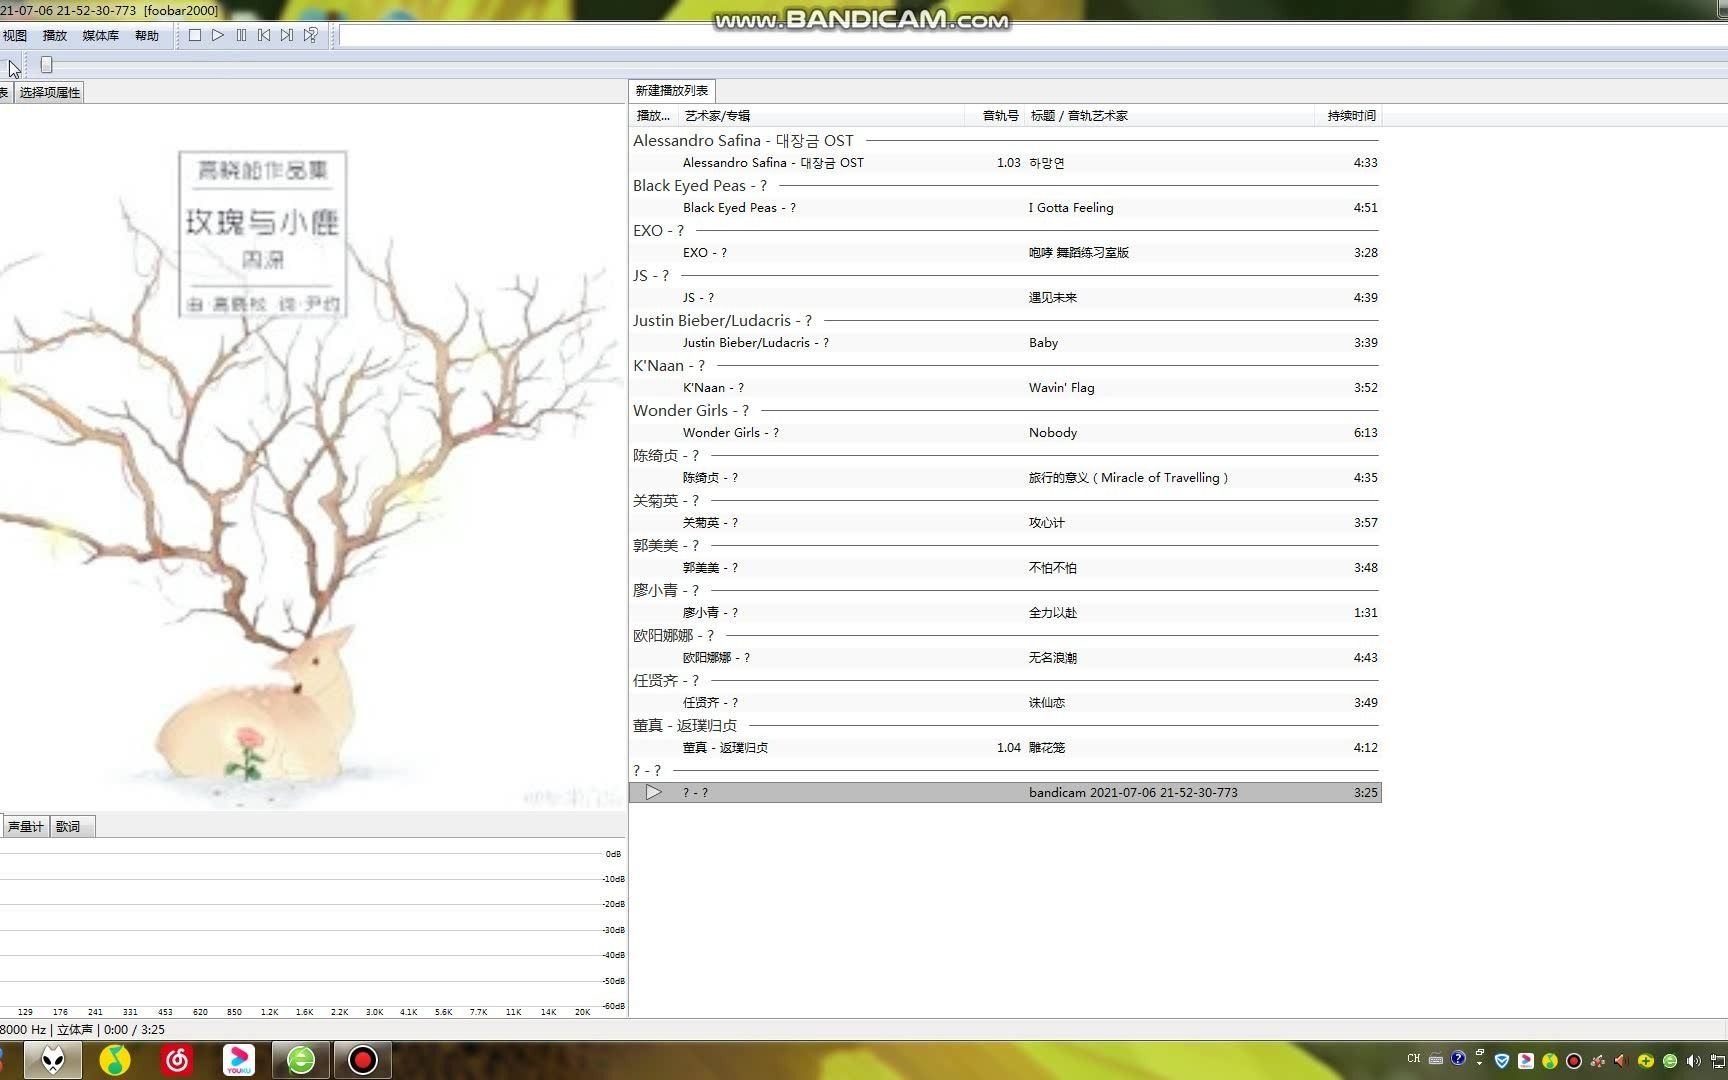Select the 咆哮 舞蹈练习室版 track
This screenshot has height=1080, width=1728.
[x=1005, y=252]
